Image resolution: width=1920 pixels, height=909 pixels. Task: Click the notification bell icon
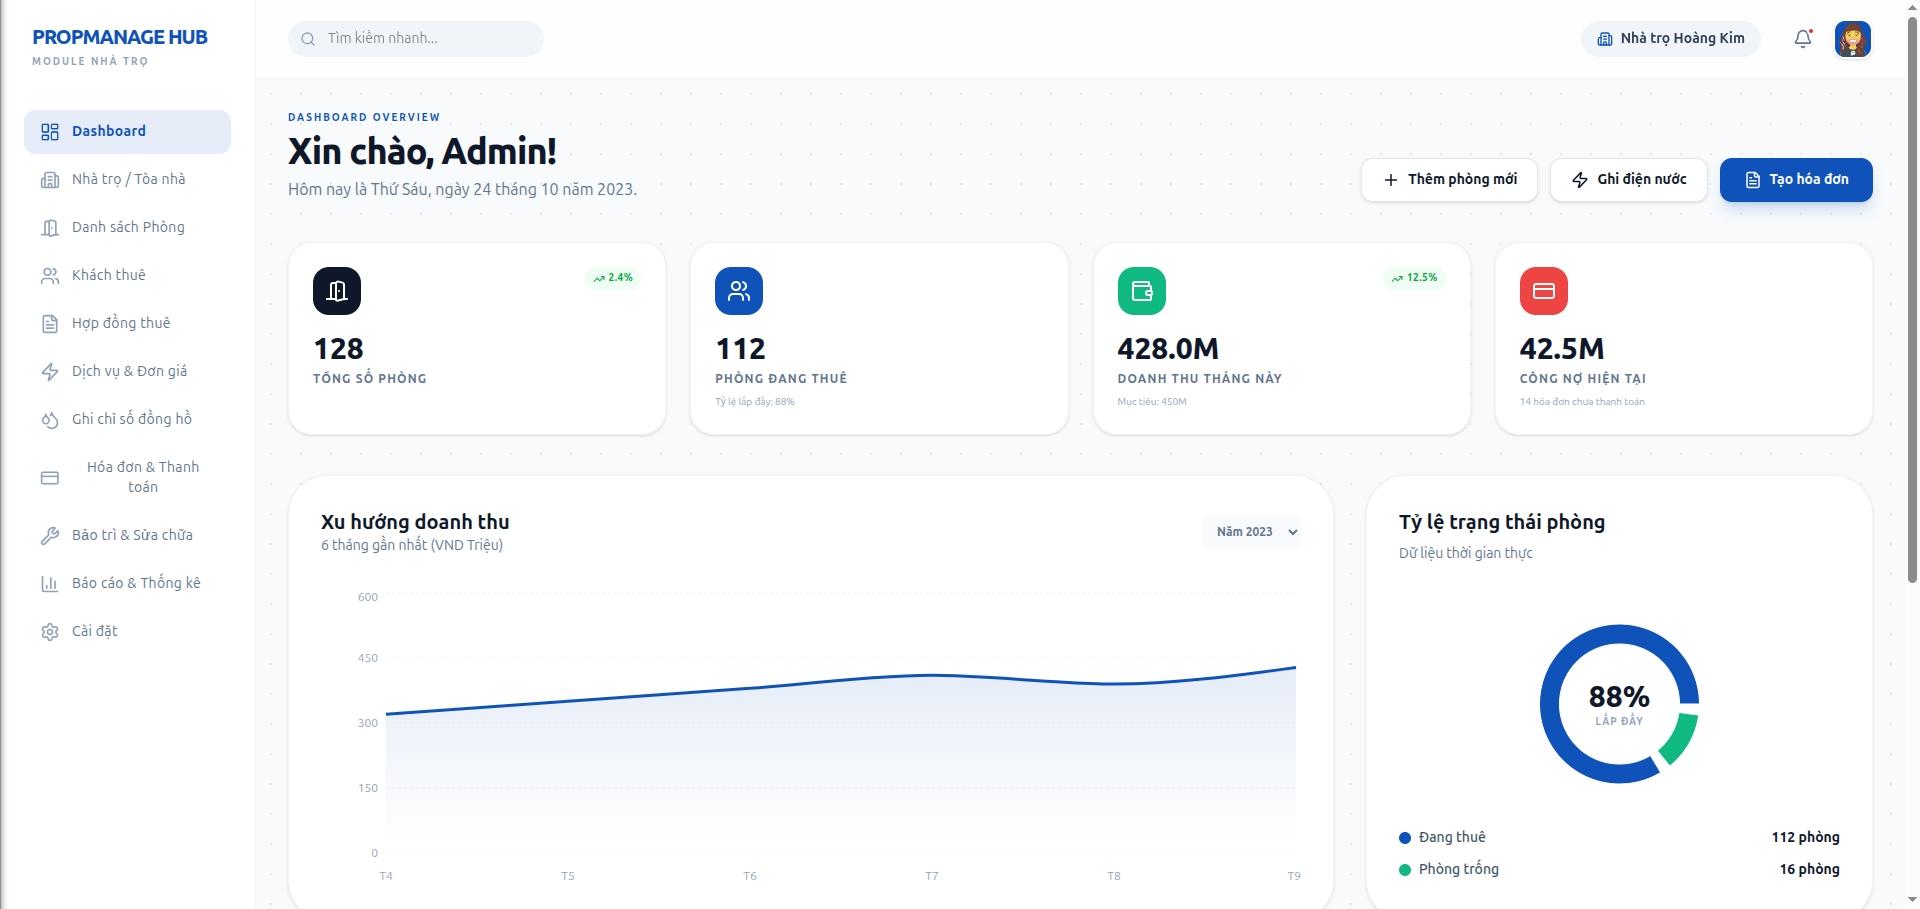click(1802, 38)
